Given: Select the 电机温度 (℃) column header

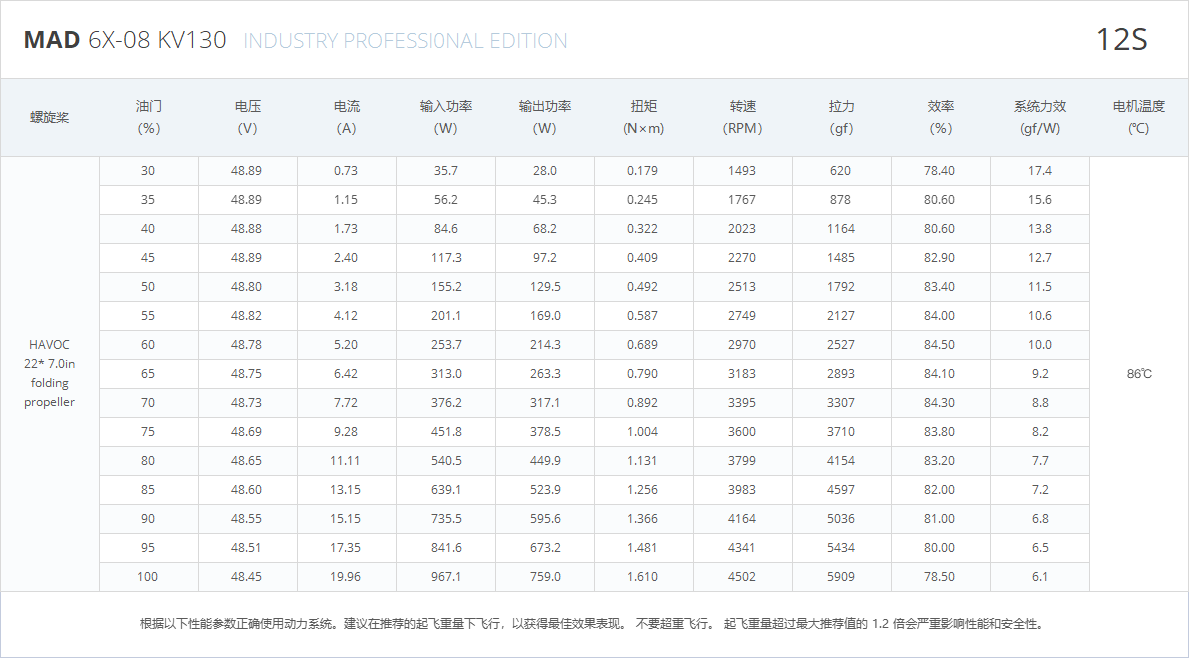Looking at the screenshot, I should pyautogui.click(x=1138, y=118).
